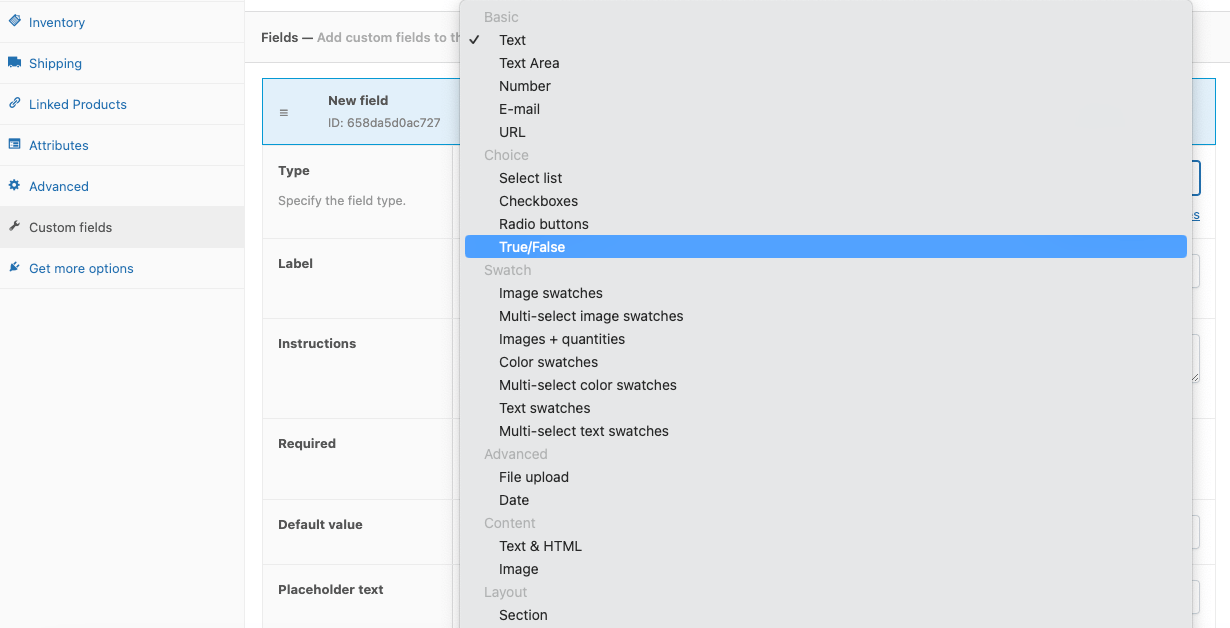Click the Attributes list icon
This screenshot has height=628, width=1230.
tap(14, 144)
